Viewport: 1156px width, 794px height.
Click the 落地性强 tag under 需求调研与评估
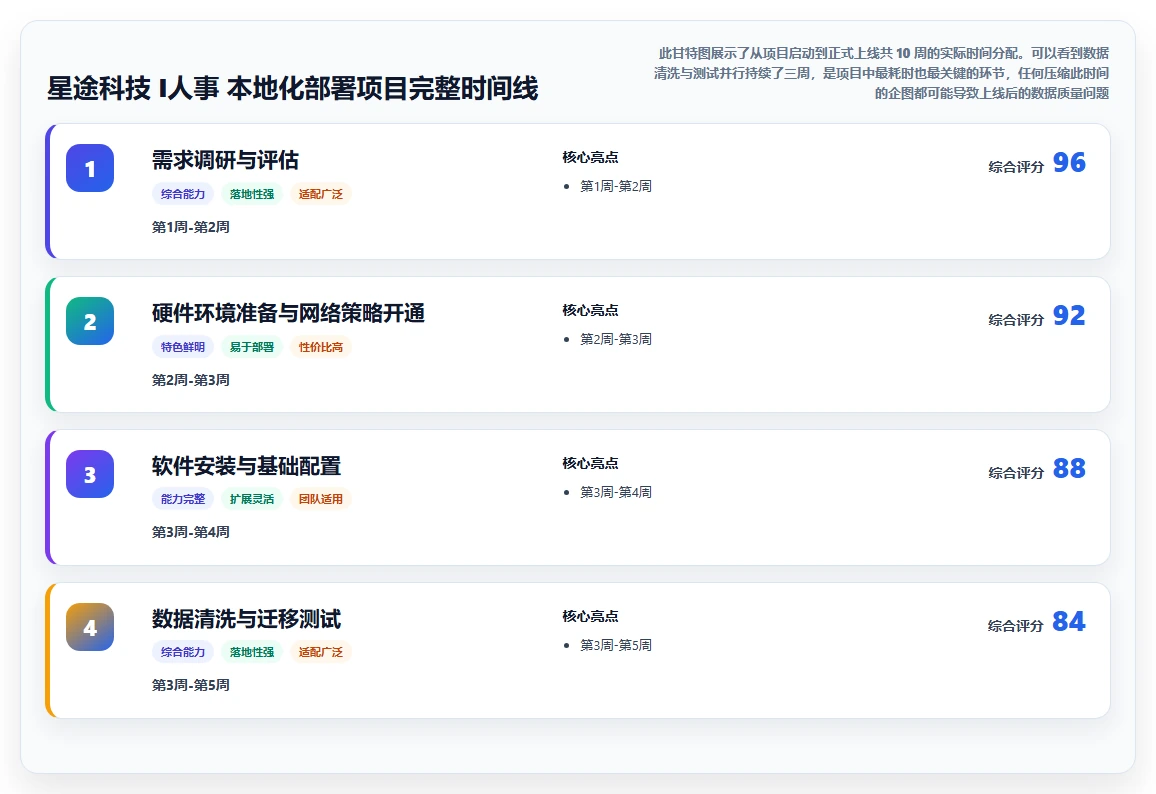click(251, 194)
